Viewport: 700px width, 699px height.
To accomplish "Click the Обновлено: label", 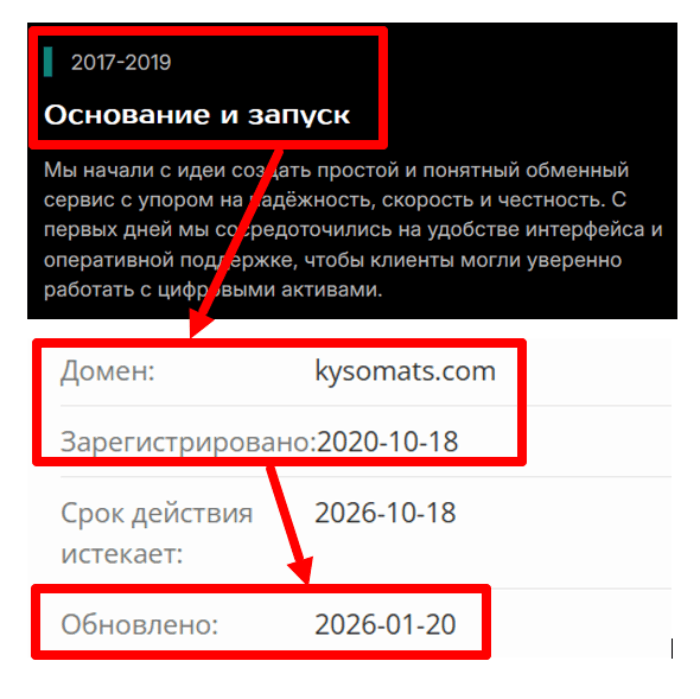I will pyautogui.click(x=139, y=624).
